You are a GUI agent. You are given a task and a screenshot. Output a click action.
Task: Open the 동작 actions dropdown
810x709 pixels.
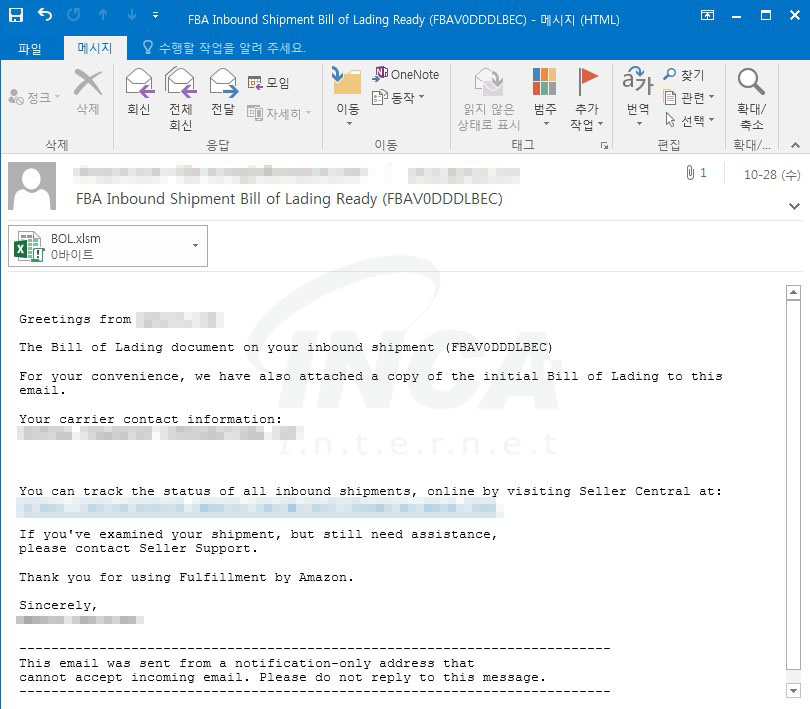click(398, 97)
